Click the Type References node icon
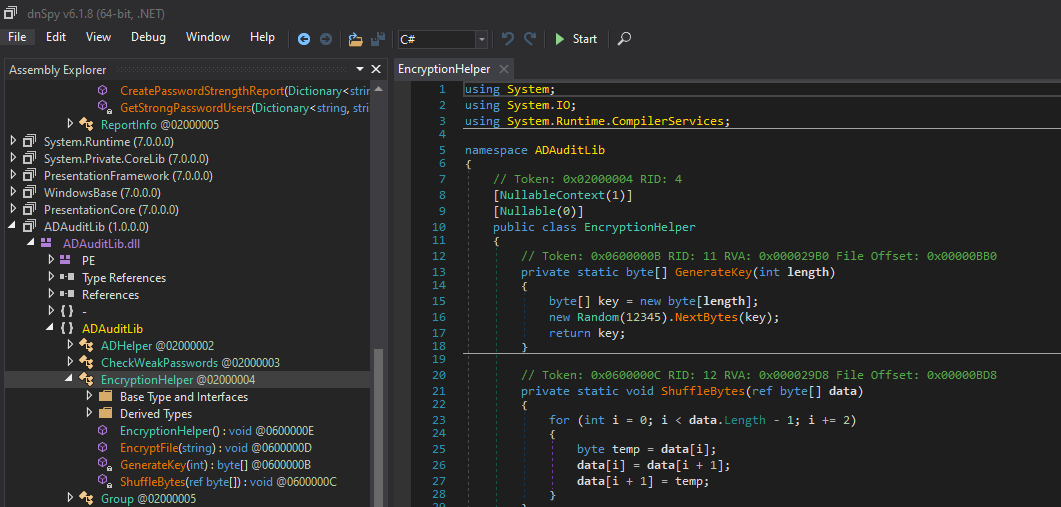The image size is (1061, 507). pyautogui.click(x=66, y=278)
